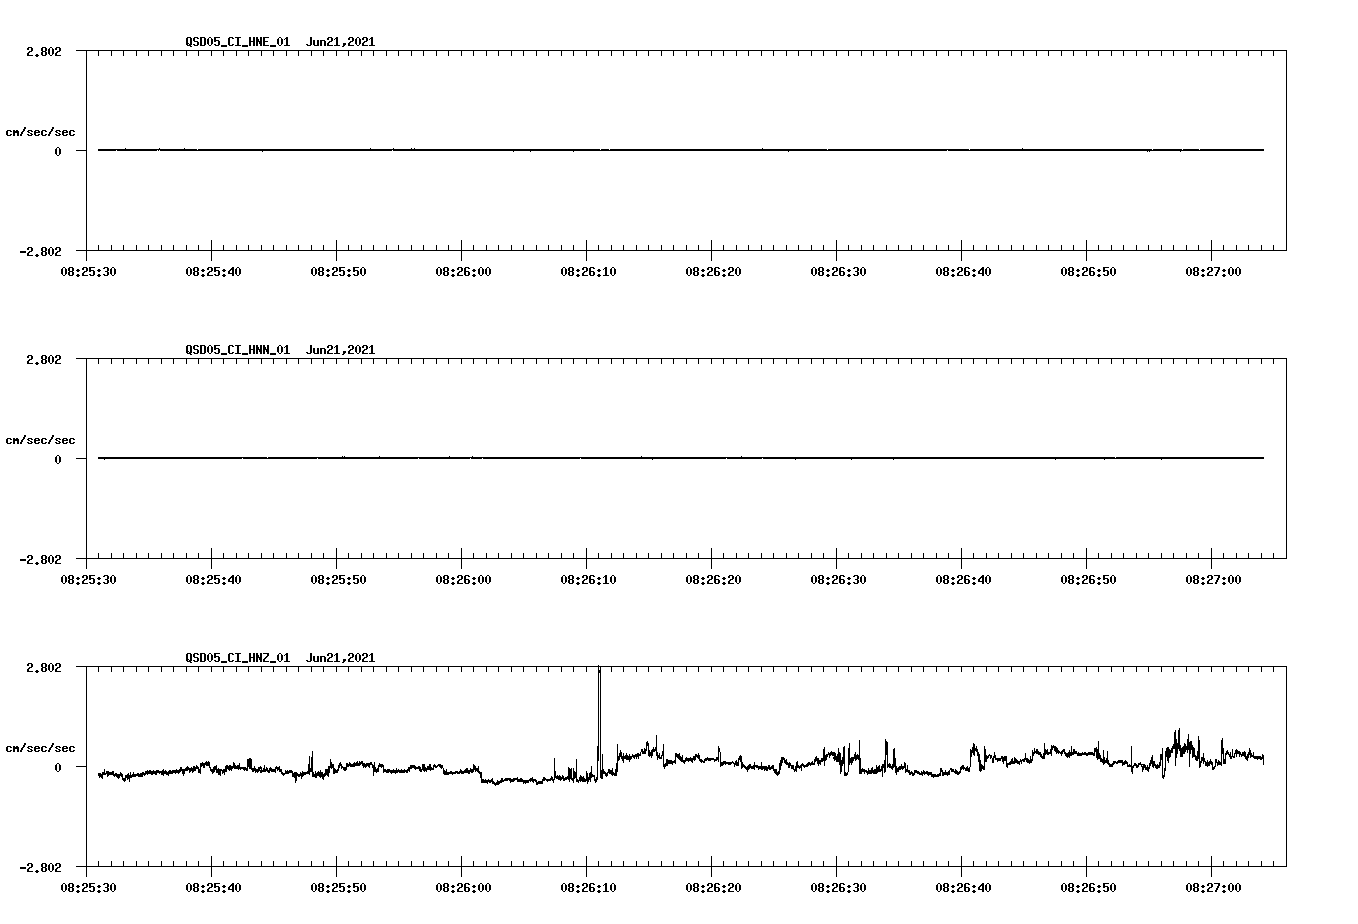The width and height of the screenshot is (1358, 924).
Task: Select the 08:27:00 time label of HNN plot
Action: [x=1212, y=580]
